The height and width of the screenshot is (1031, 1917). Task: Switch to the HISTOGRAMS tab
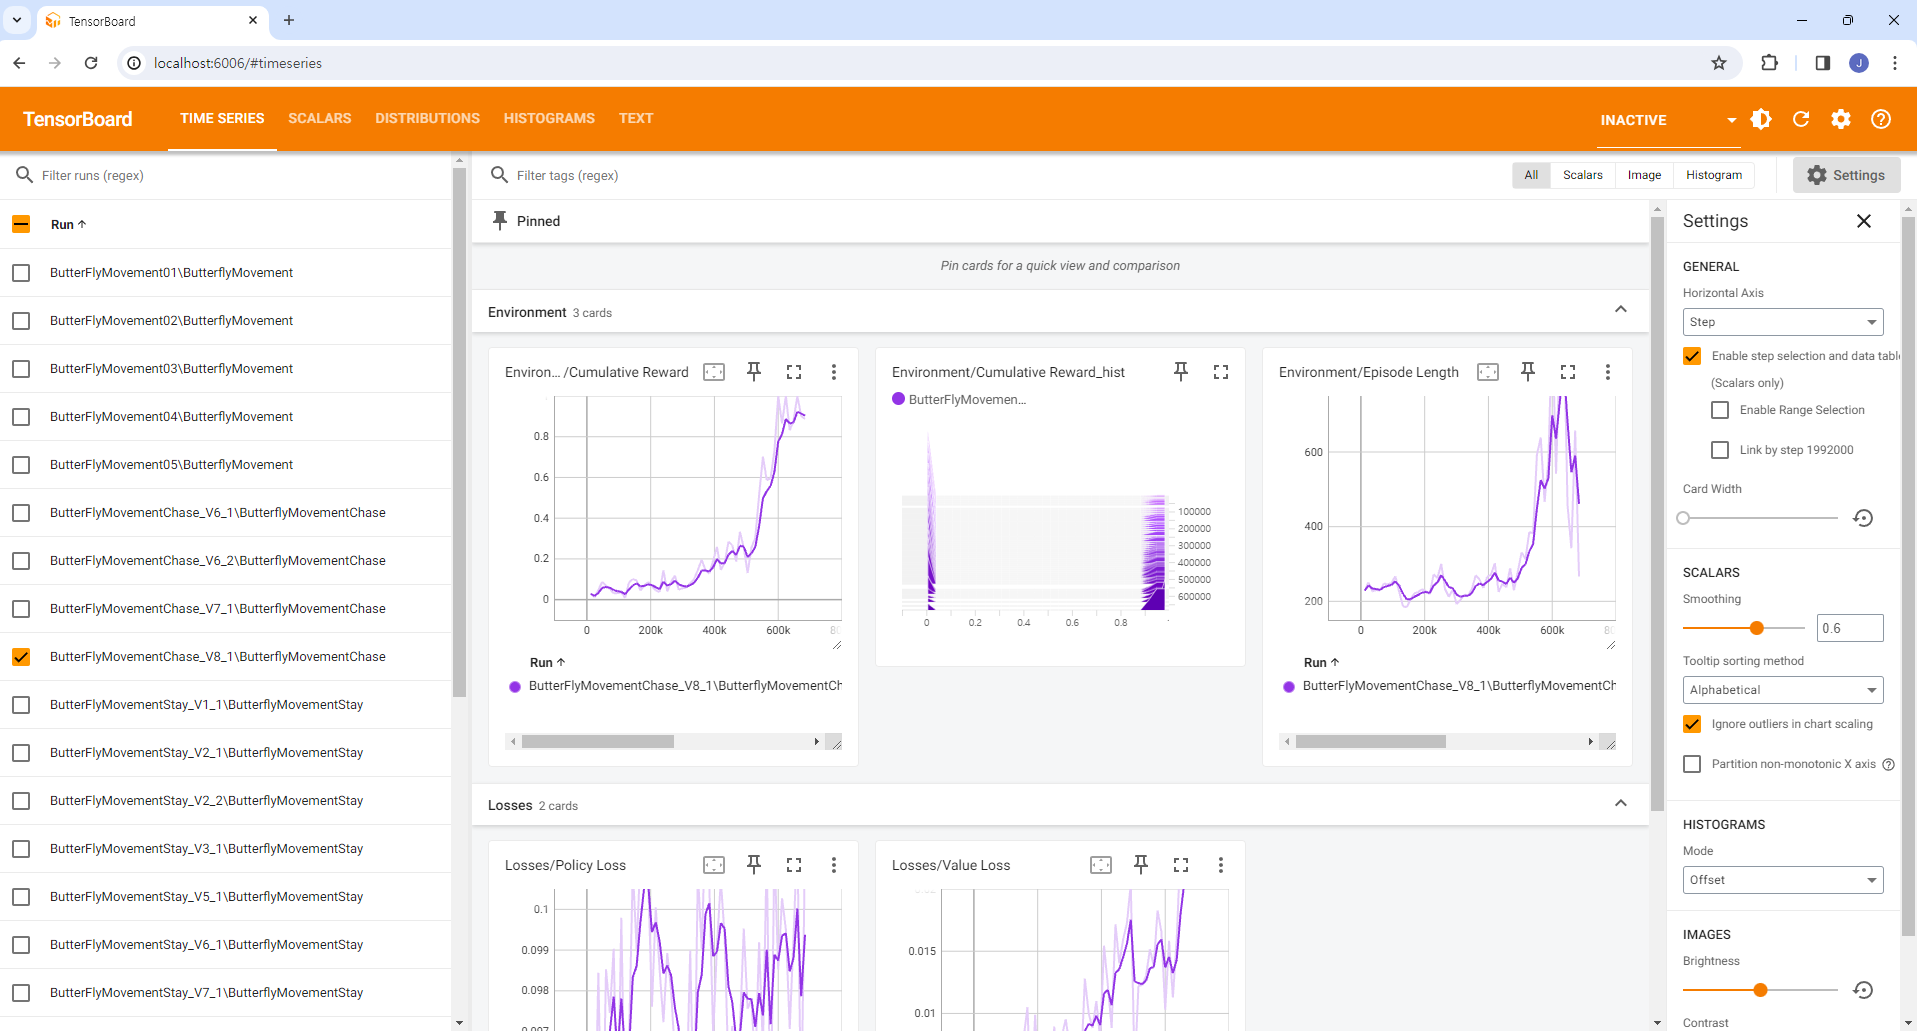pyautogui.click(x=549, y=118)
